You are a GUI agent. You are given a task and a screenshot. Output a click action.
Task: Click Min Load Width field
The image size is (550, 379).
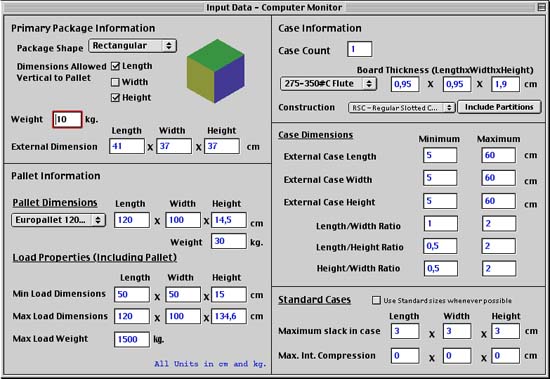pyautogui.click(x=183, y=294)
